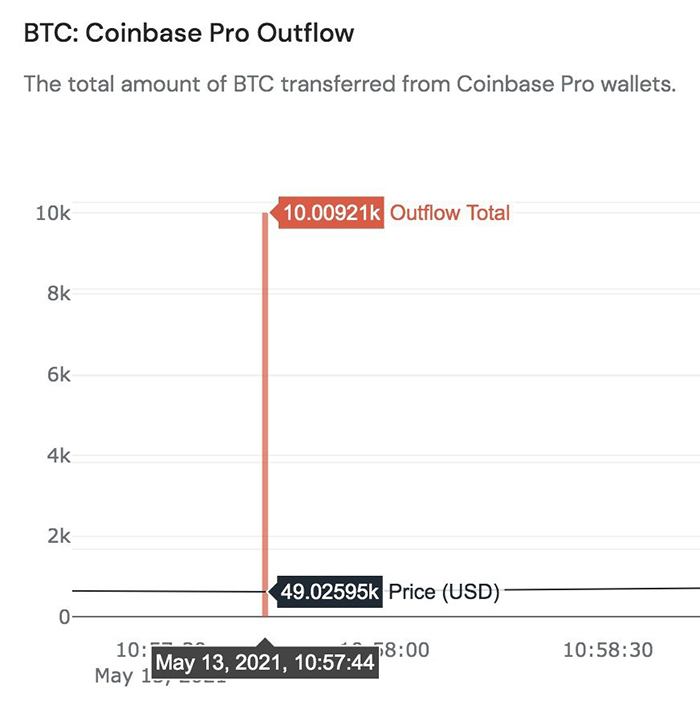Click the 10:58:30 x-axis time label

(607, 650)
